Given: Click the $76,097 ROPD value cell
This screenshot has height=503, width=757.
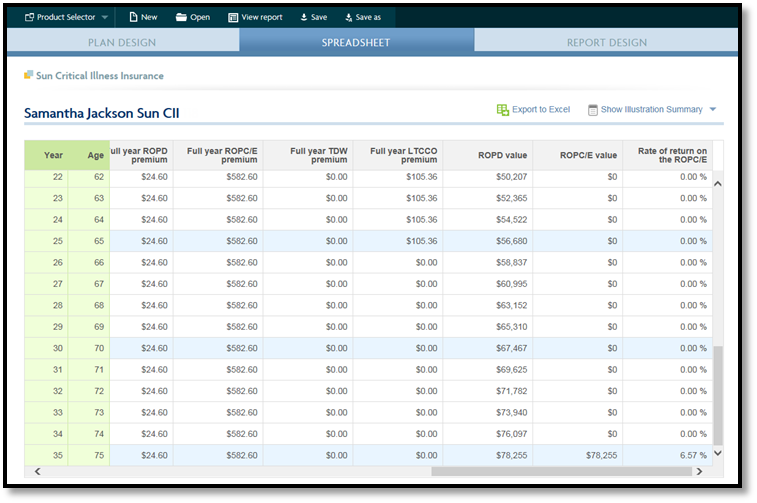Looking at the screenshot, I should click(x=488, y=434).
